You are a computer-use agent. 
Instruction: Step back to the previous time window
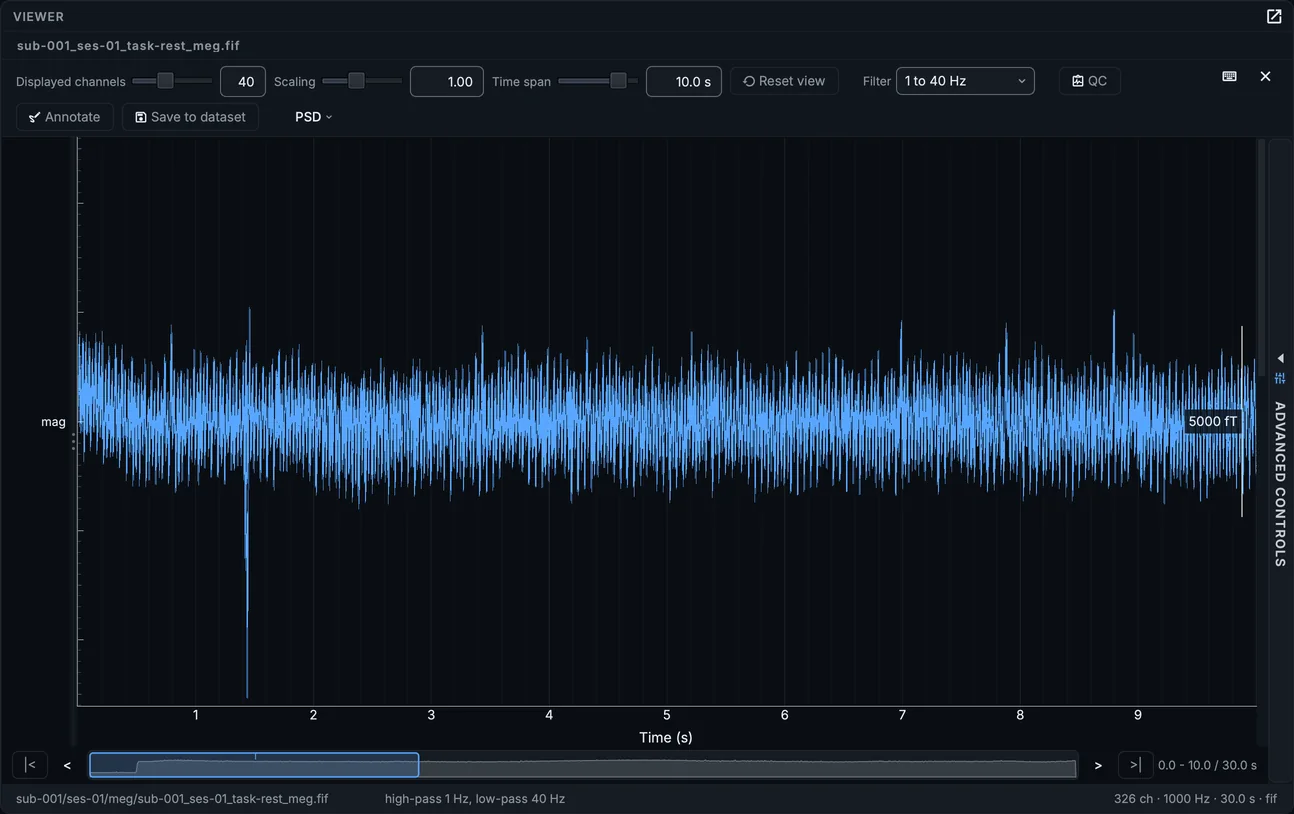pos(67,766)
